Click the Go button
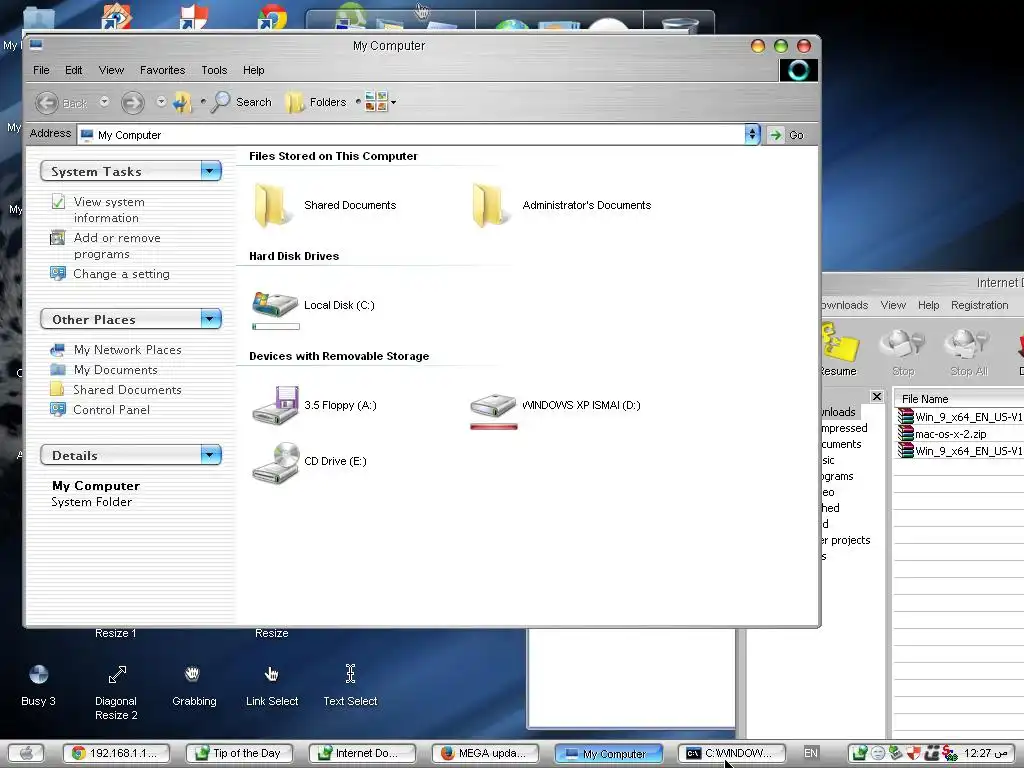Viewport: 1024px width, 768px height. [788, 135]
